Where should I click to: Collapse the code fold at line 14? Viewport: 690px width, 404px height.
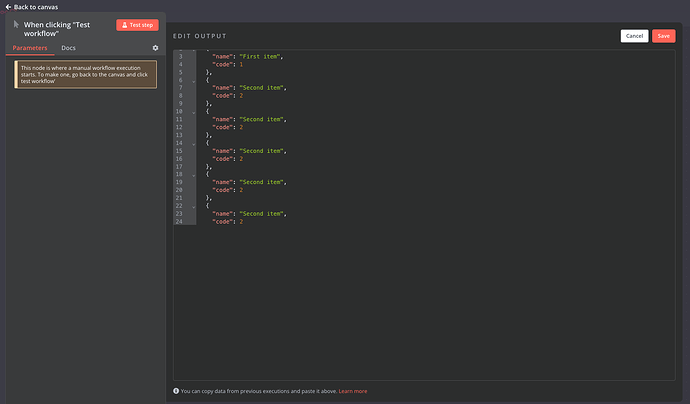pyautogui.click(x=193, y=143)
